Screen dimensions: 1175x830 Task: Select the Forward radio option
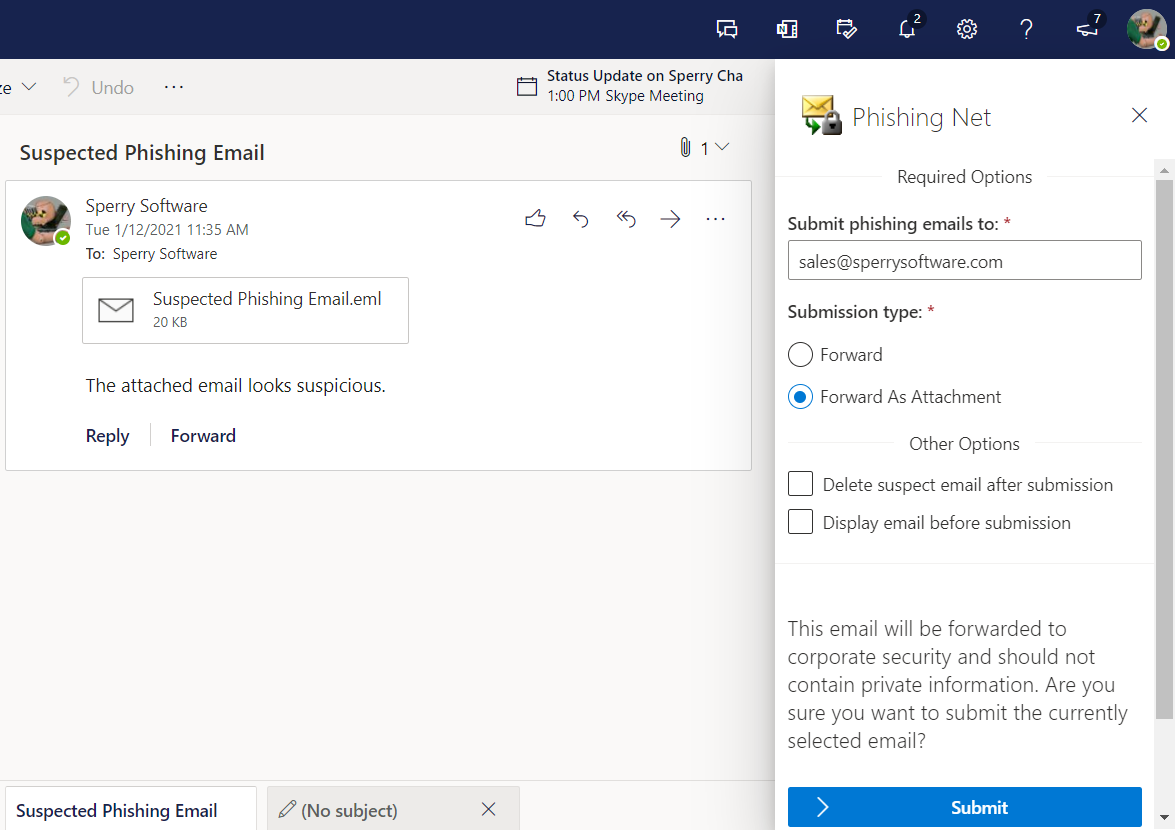800,354
